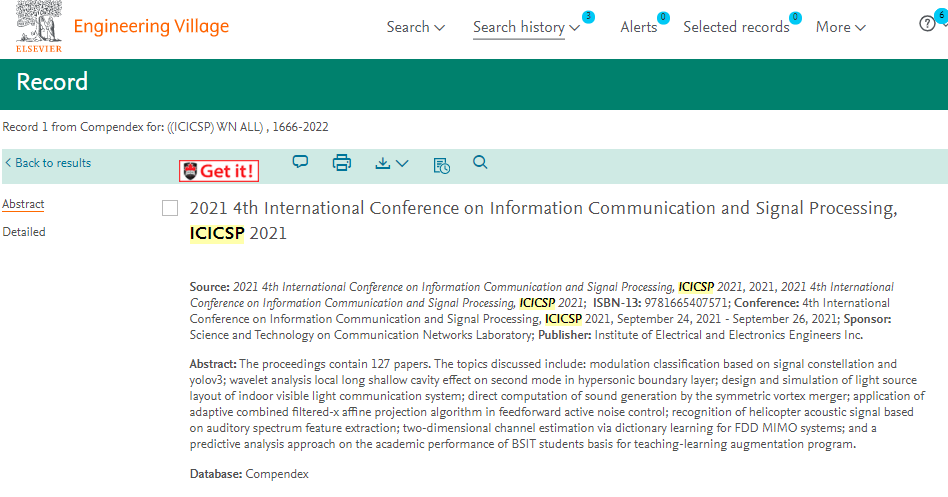View Selected records
948x497 pixels.
[x=736, y=27]
